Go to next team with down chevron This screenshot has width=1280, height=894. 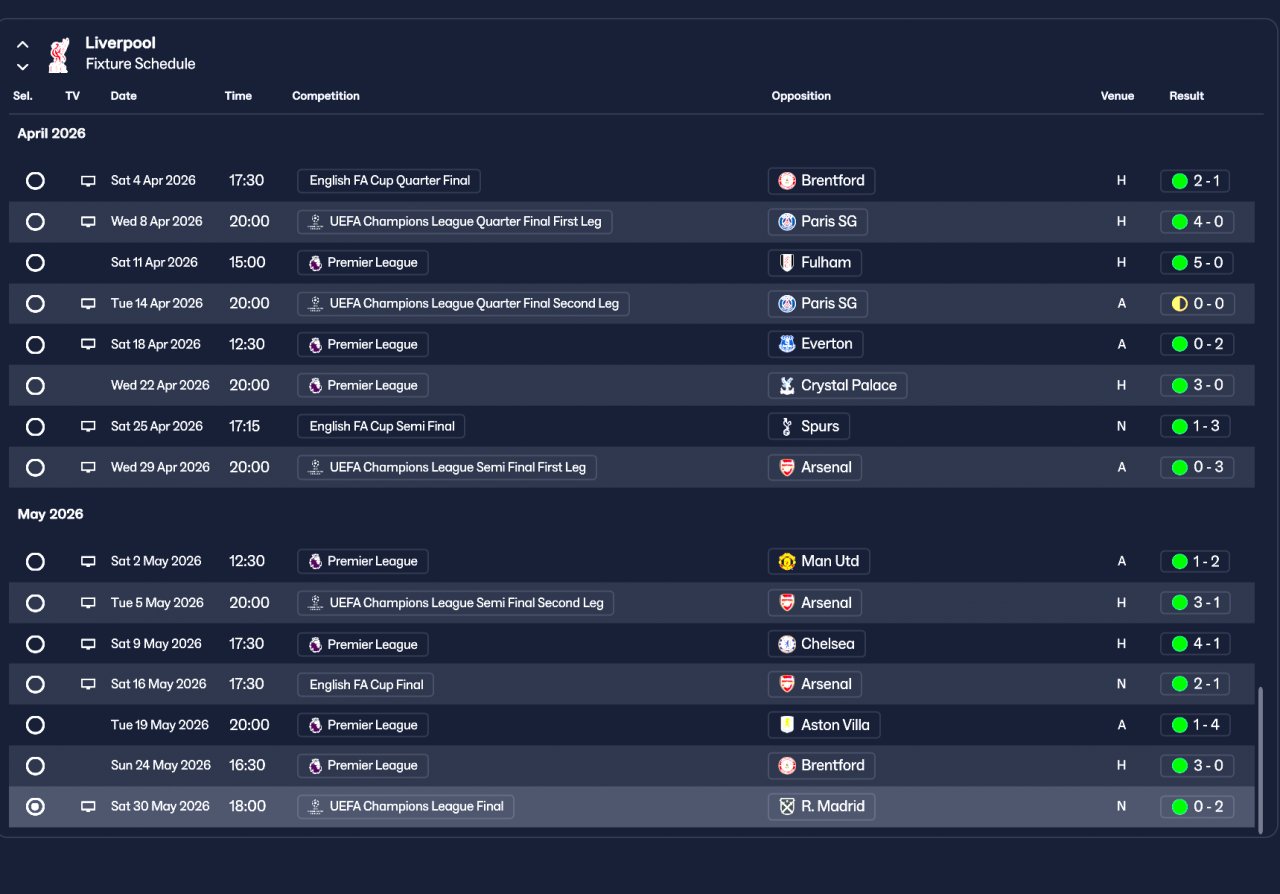tap(23, 67)
